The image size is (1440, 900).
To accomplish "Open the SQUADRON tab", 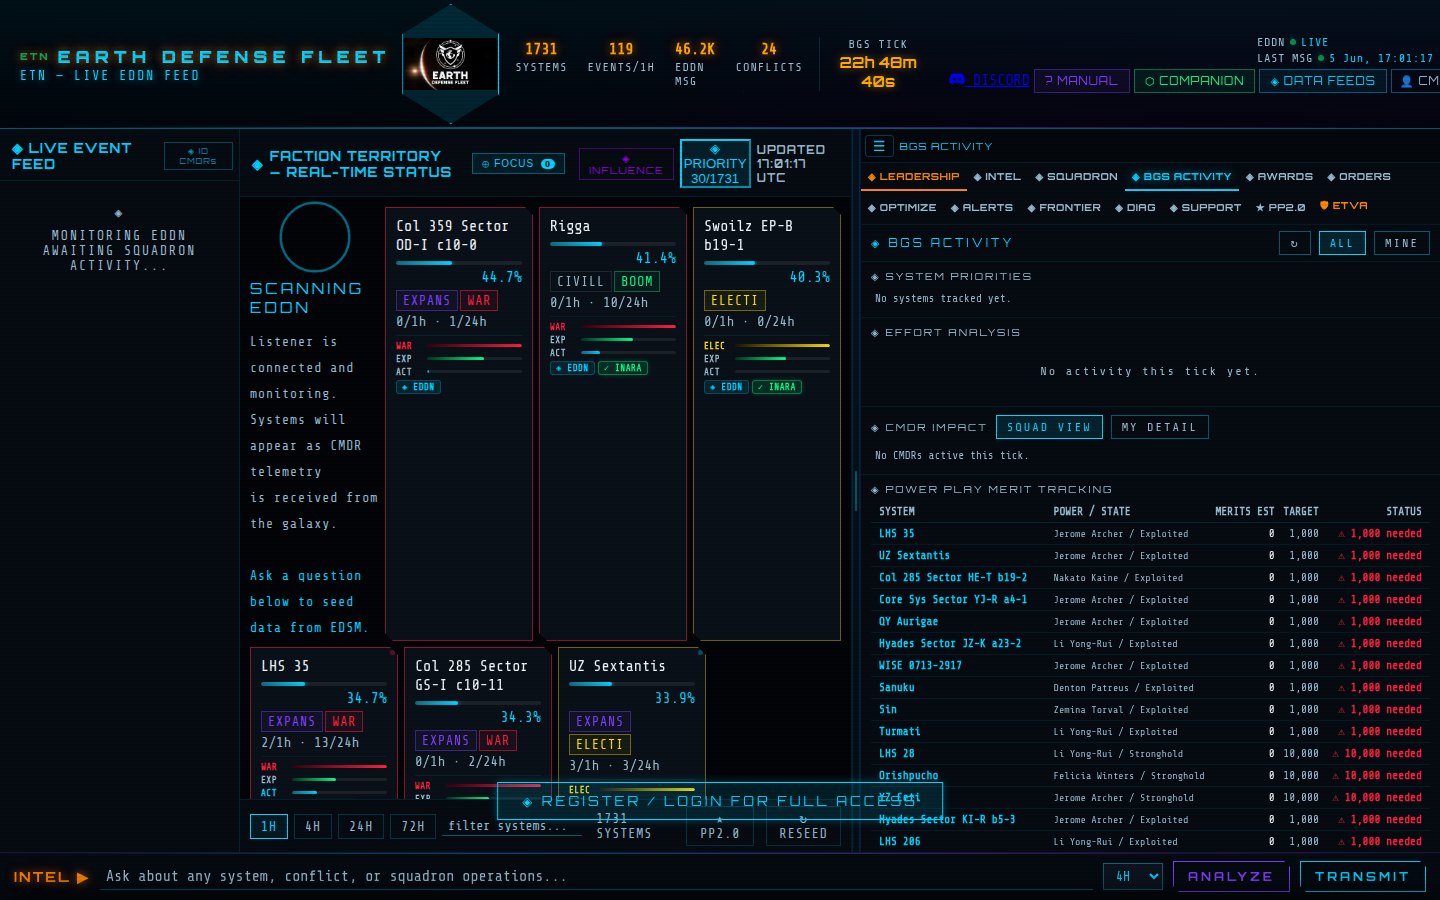I will [1076, 177].
